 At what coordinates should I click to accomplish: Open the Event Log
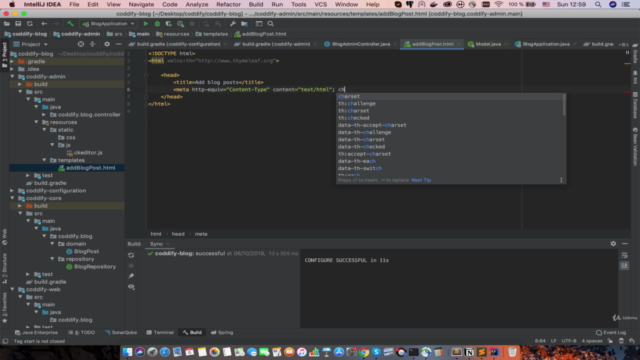611,333
